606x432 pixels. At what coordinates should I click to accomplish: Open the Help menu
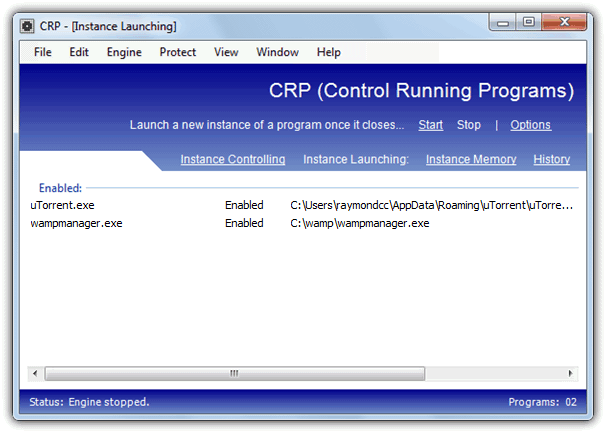(329, 52)
